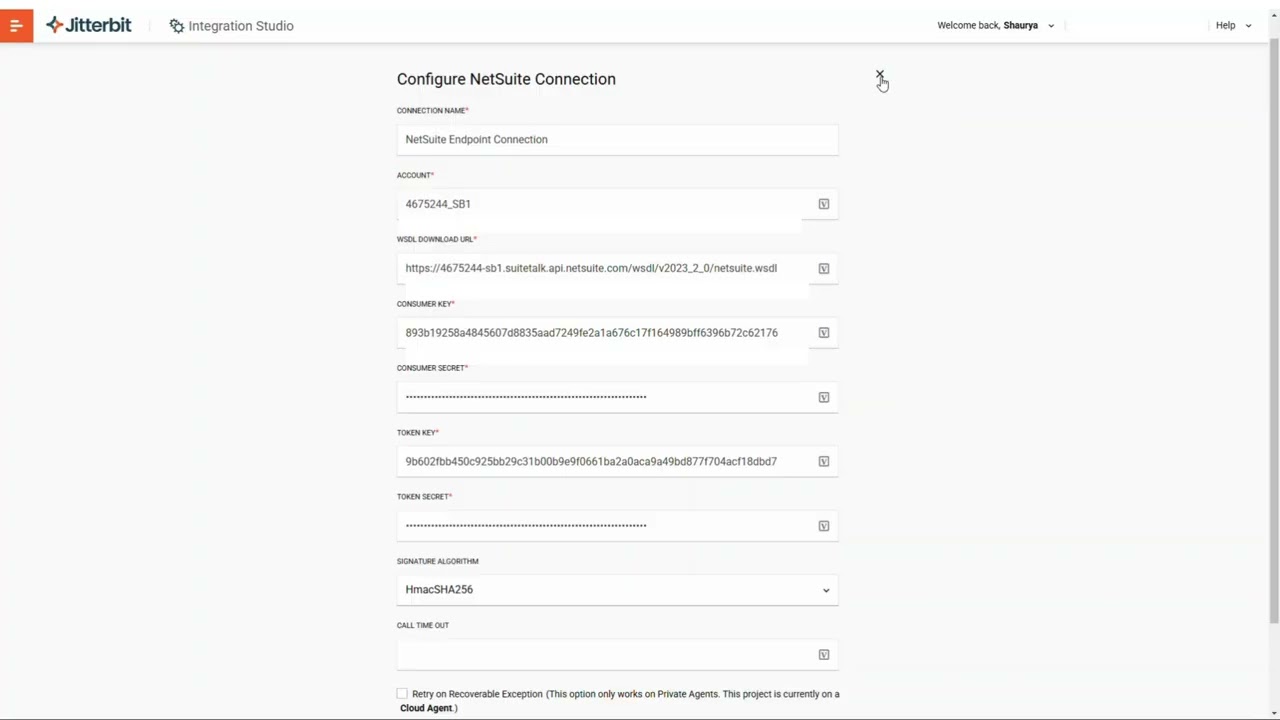Screen dimensions: 1280x720
Task: Click the Integration Studio title link
Action: point(241,26)
